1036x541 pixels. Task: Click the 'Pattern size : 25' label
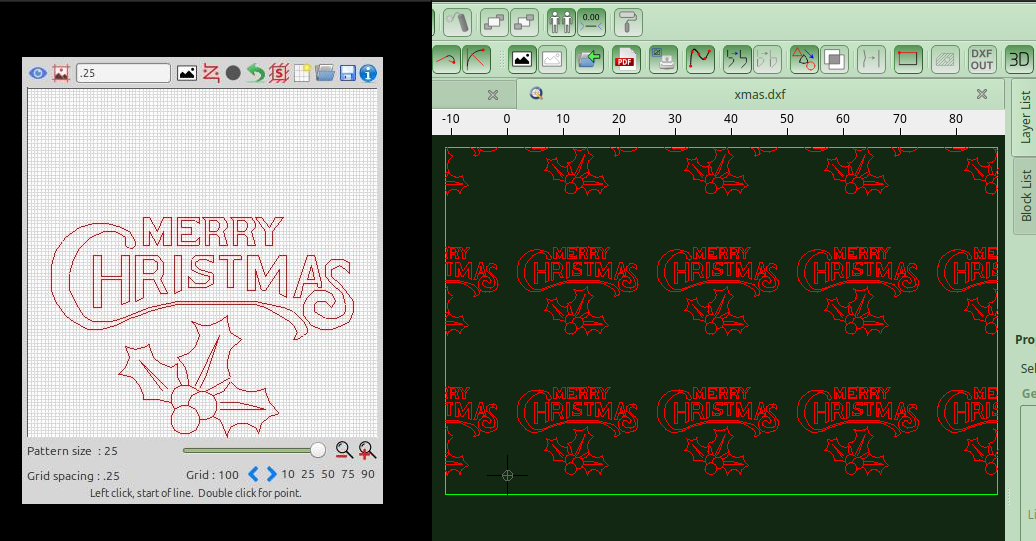72,451
